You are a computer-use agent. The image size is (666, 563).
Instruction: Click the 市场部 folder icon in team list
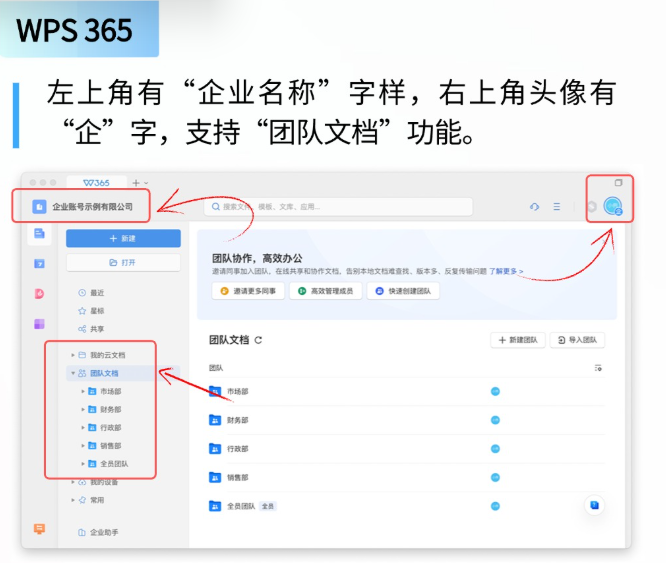[215, 391]
